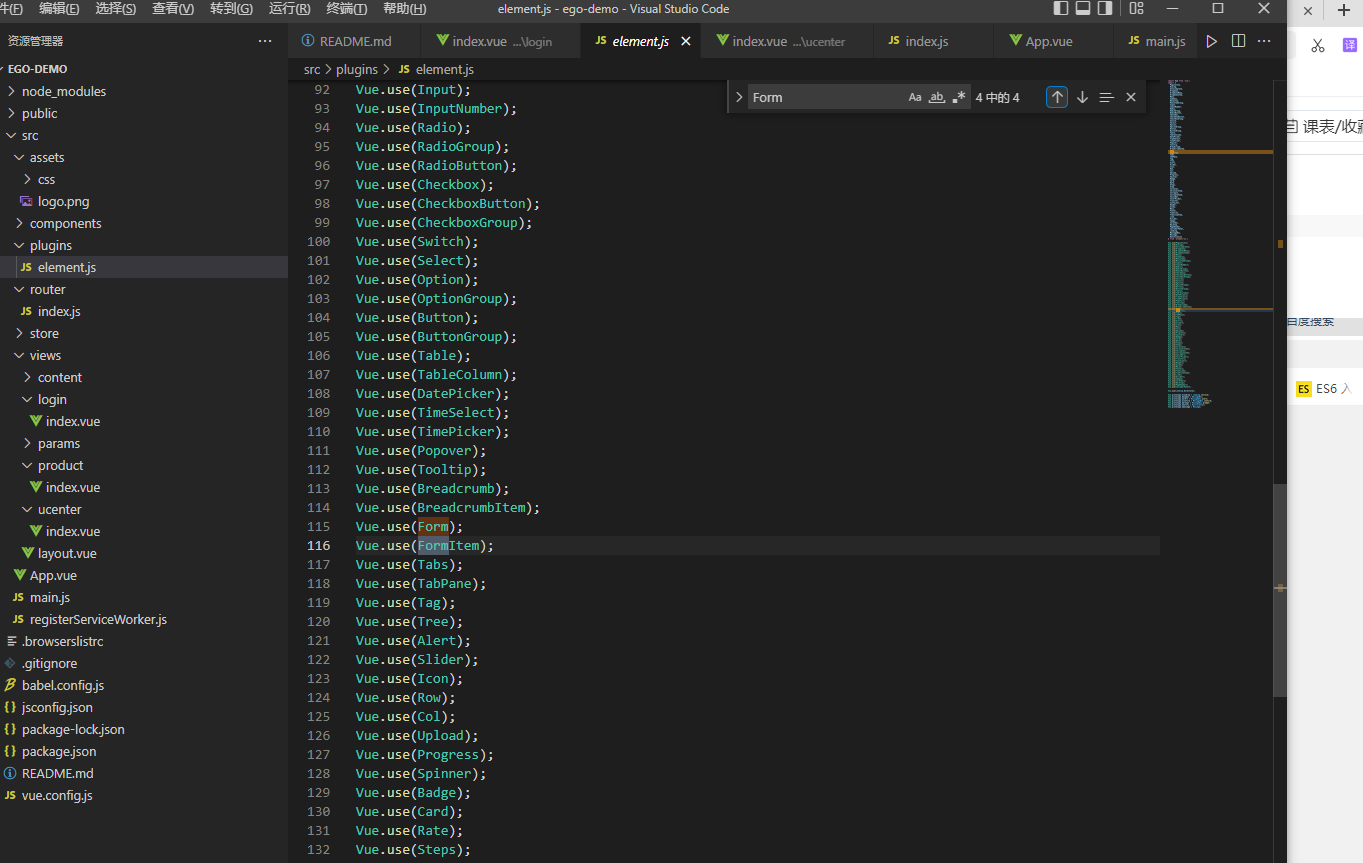The width and height of the screenshot is (1363, 863).
Task: Open the 转到(G) menu
Action: coord(231,8)
